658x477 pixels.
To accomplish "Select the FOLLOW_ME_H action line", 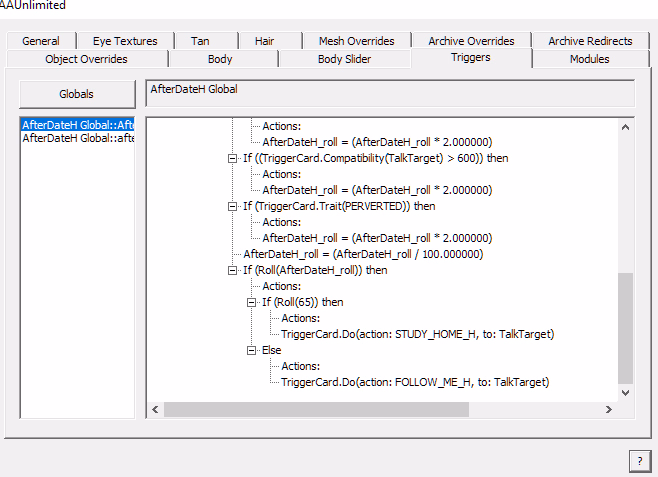I will click(415, 382).
